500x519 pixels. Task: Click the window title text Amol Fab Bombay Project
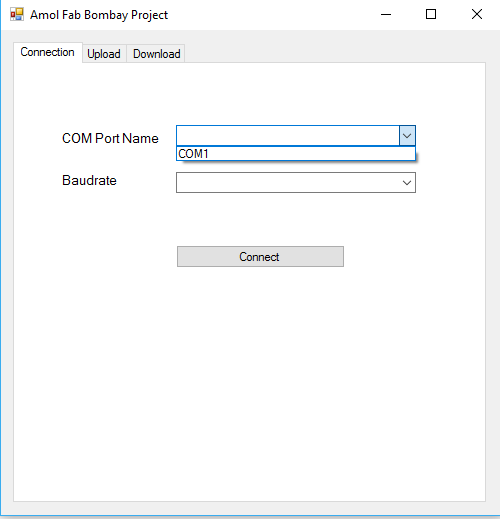(99, 15)
